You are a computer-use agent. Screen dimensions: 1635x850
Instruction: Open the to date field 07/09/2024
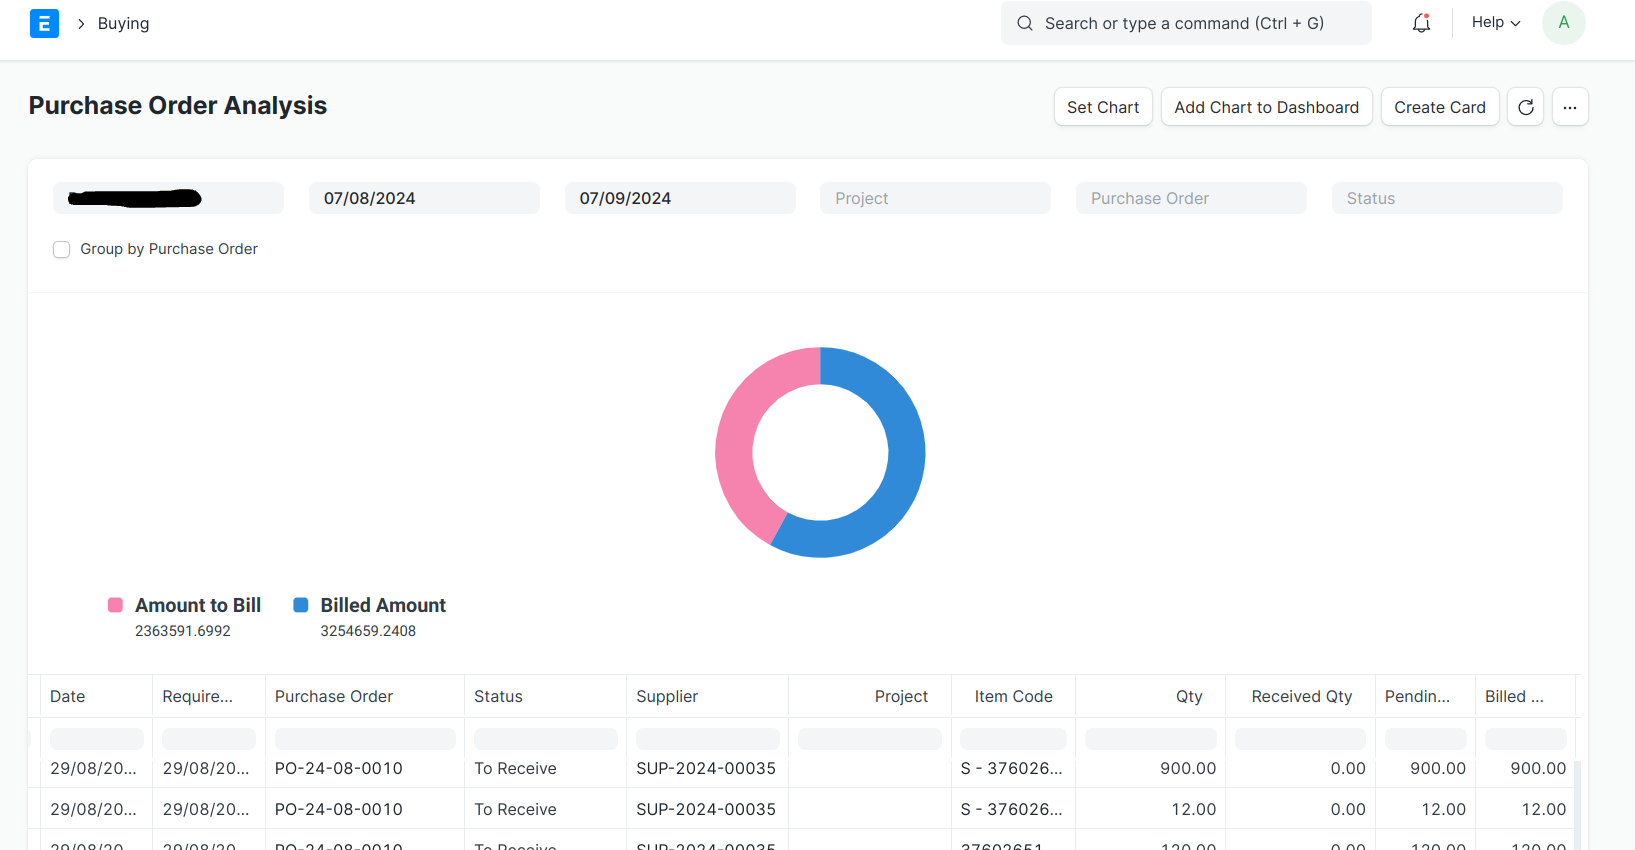tap(680, 198)
